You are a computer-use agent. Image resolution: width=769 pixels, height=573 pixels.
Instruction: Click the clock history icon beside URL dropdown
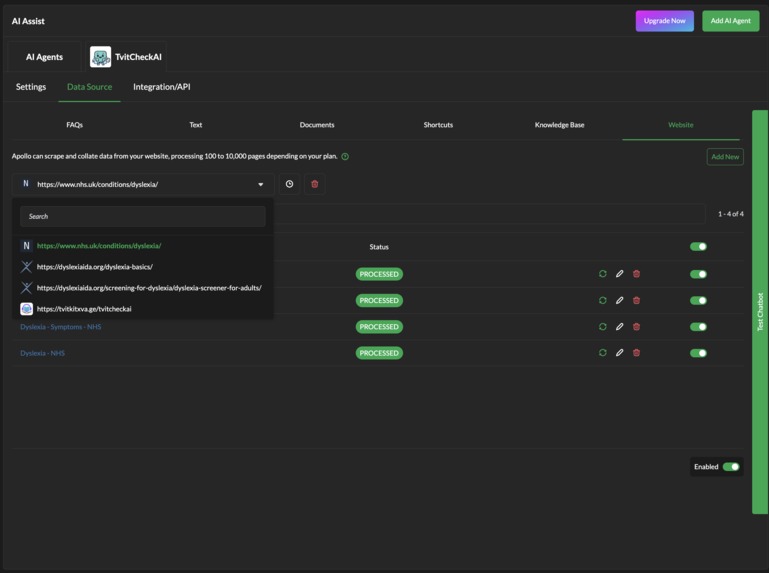(x=289, y=184)
